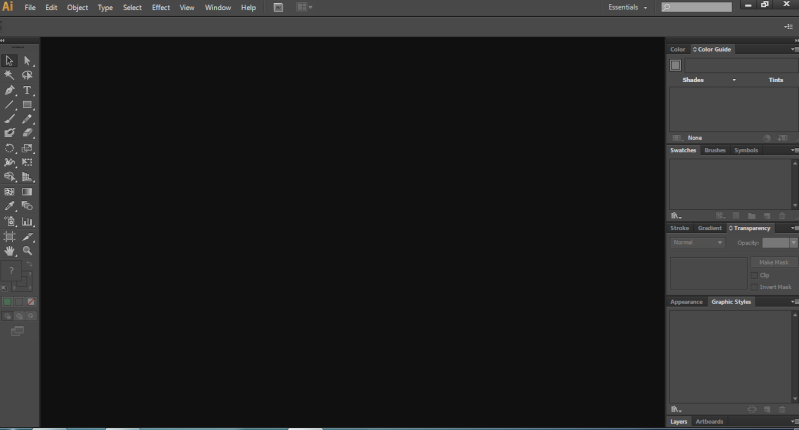Change screen mode at toolbar bottom
799x430 pixels.
[17, 332]
